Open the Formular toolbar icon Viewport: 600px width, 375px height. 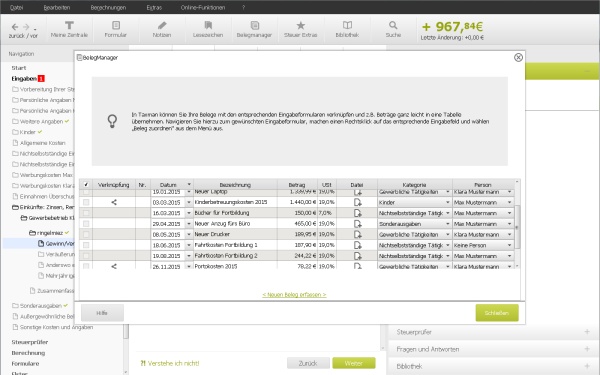click(116, 29)
